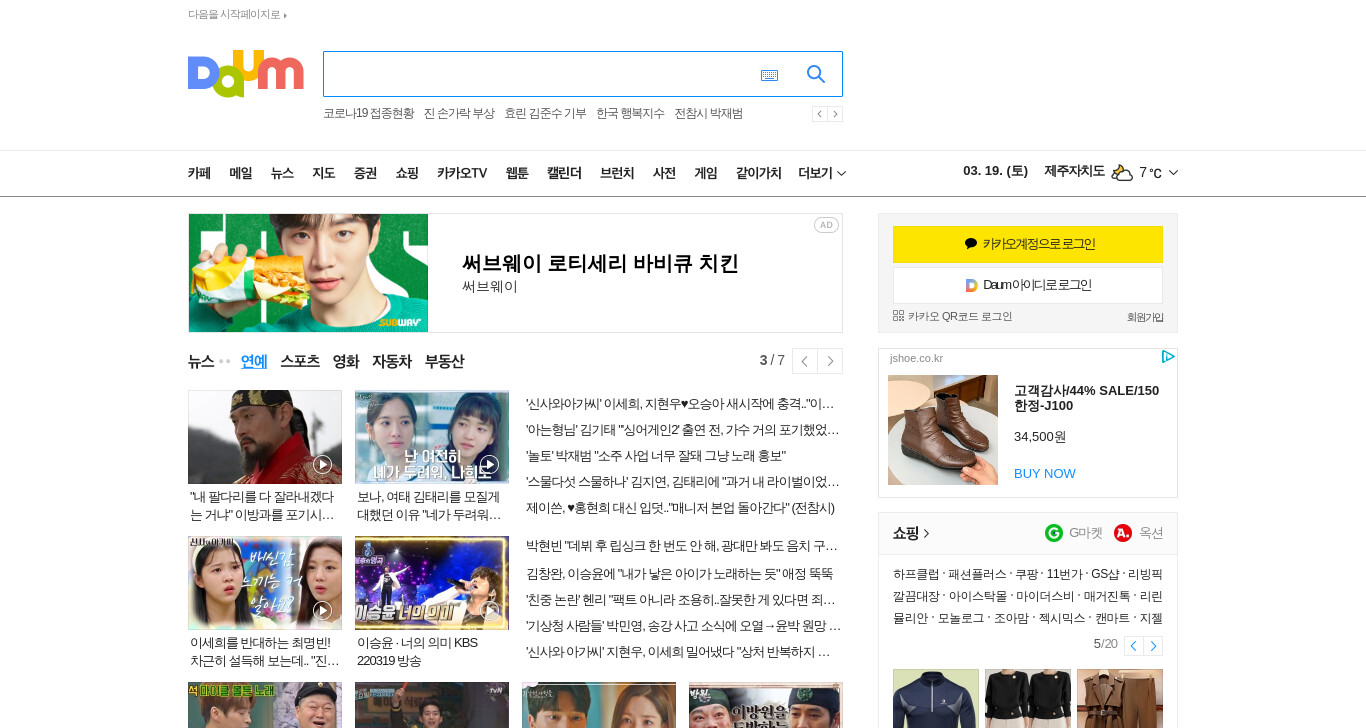Show next trending search keywords
The height and width of the screenshot is (728, 1366).
click(835, 114)
